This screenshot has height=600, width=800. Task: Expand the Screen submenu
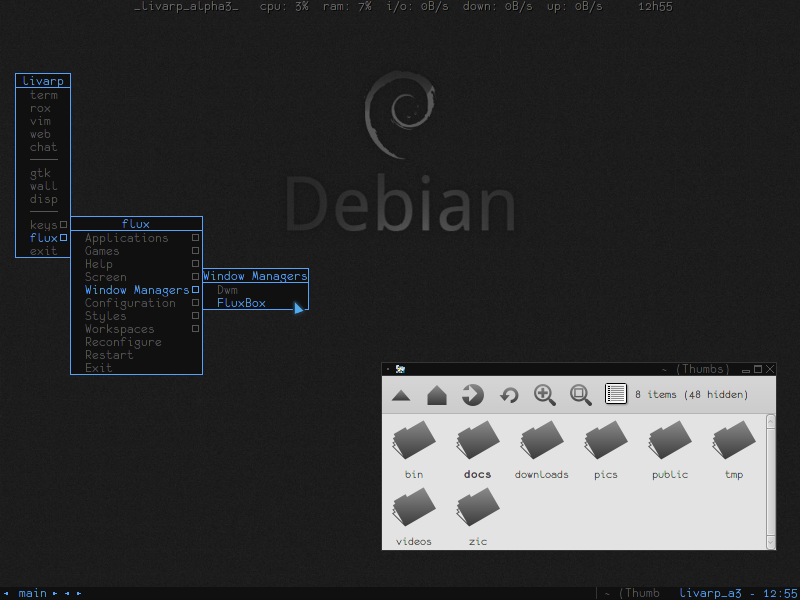point(195,277)
